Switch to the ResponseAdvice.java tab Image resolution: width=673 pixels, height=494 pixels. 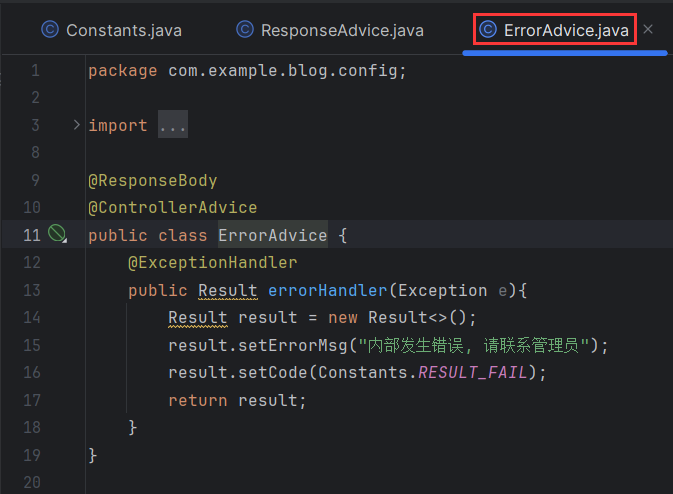point(330,30)
